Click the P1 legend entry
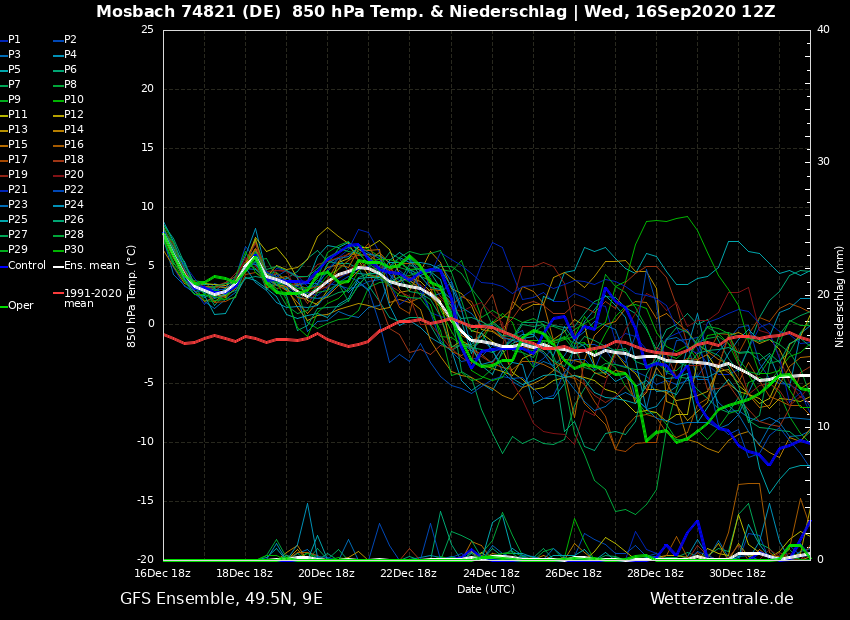Viewport: 850px width, 620px height. coord(14,40)
